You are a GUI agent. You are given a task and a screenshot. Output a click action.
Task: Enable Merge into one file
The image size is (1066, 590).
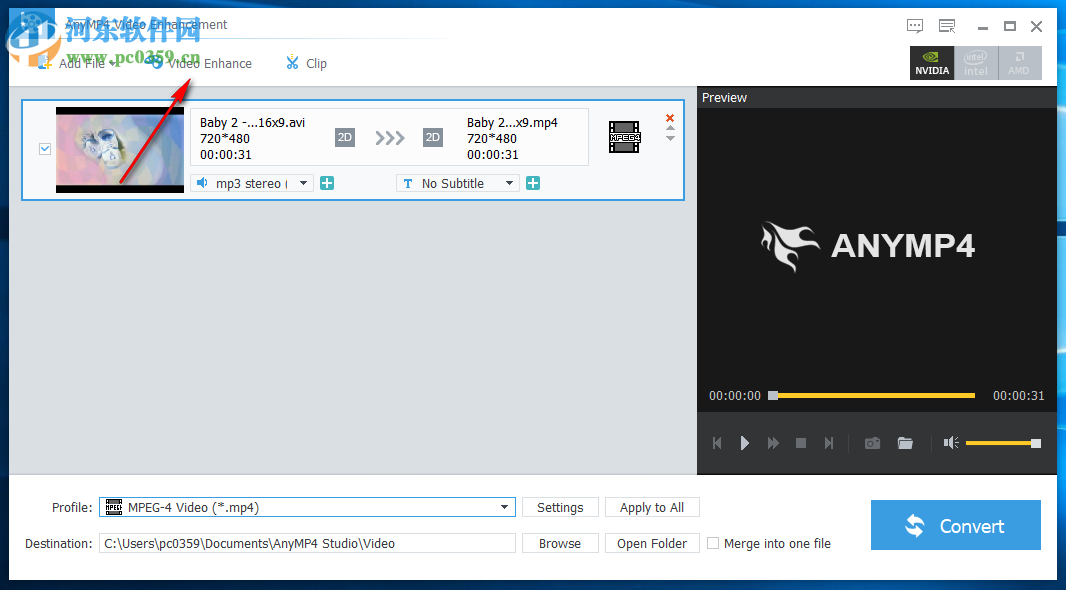tap(713, 543)
